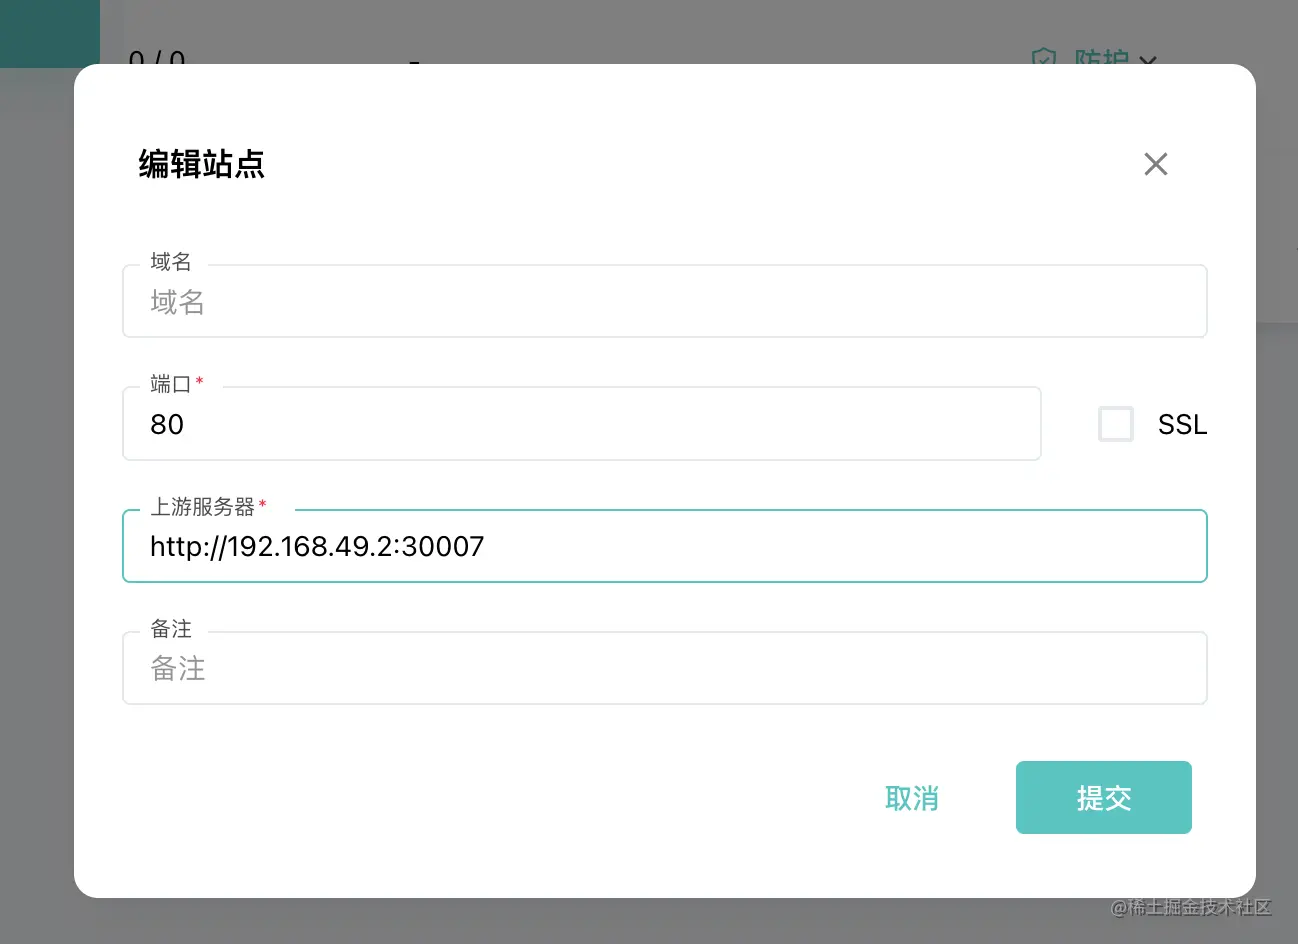Screen dimensions: 1298x944
Task: Click the SSL label text
Action: [1182, 425]
